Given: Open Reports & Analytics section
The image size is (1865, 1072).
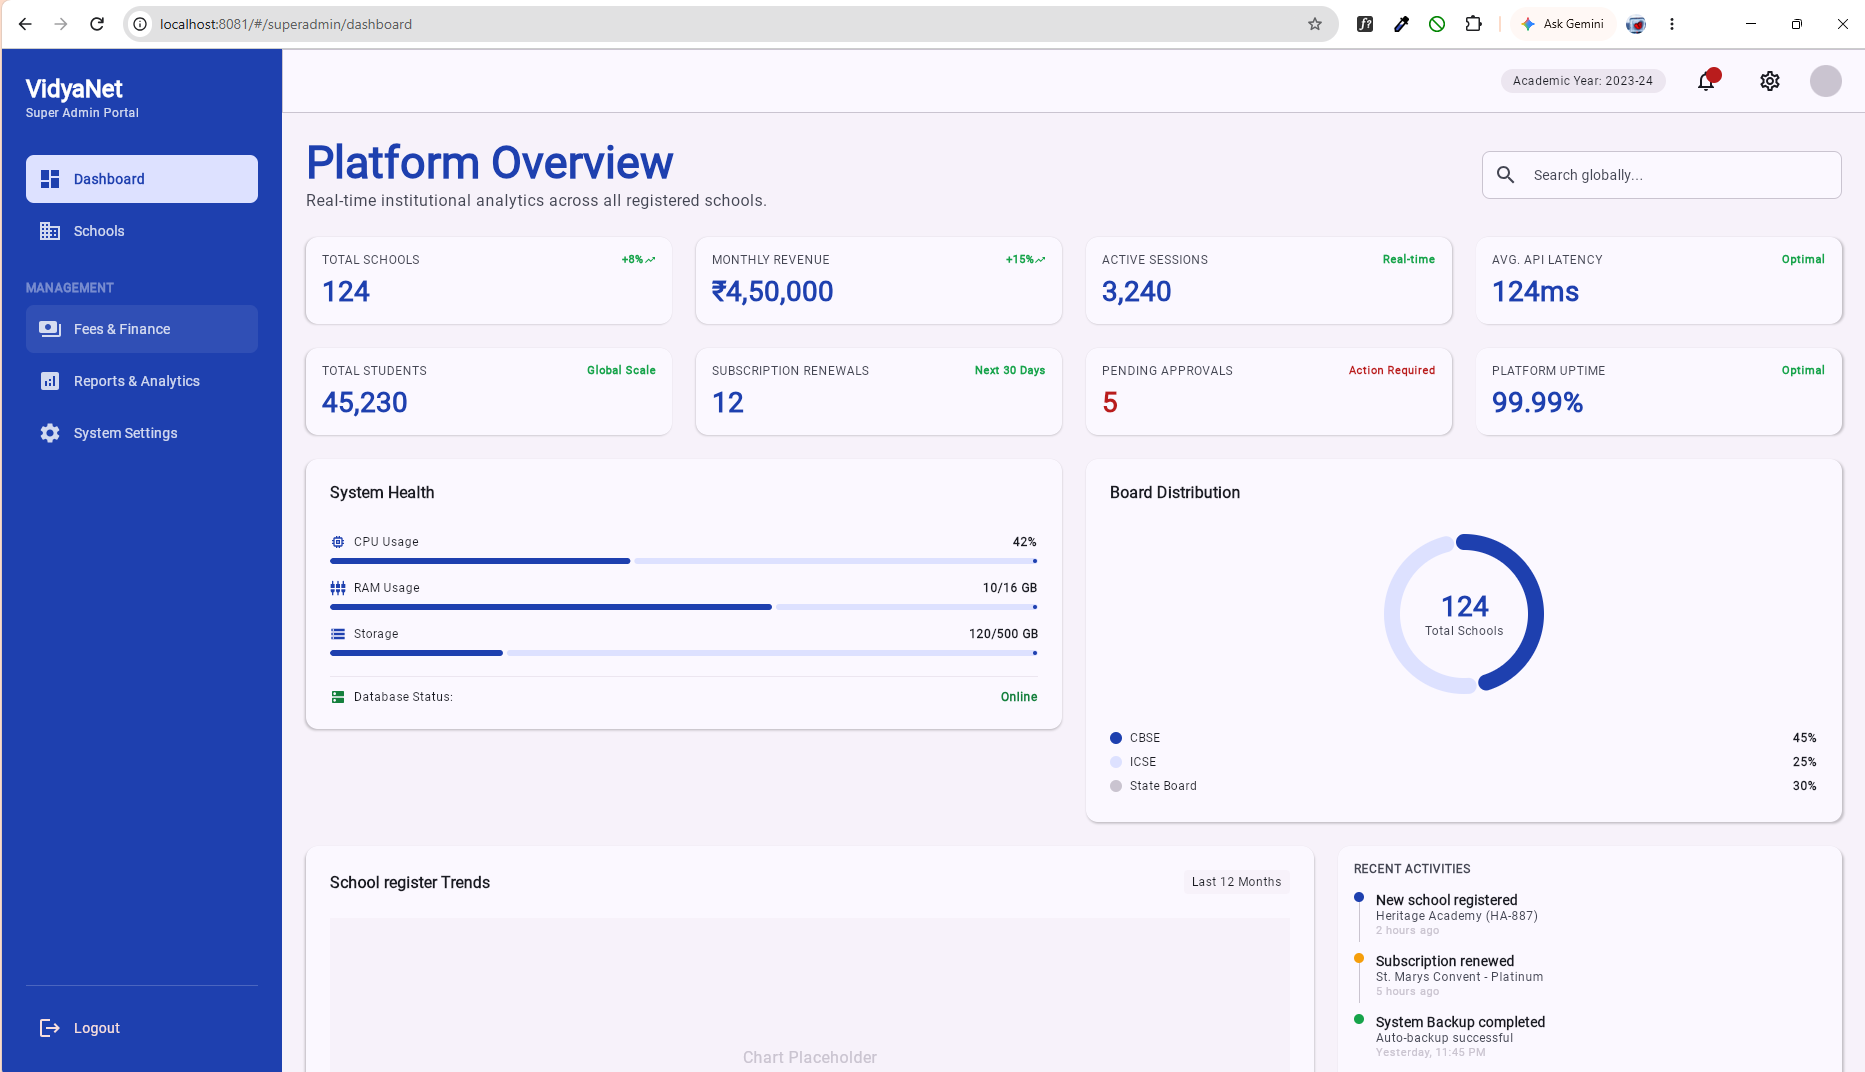Looking at the screenshot, I should click(x=142, y=381).
